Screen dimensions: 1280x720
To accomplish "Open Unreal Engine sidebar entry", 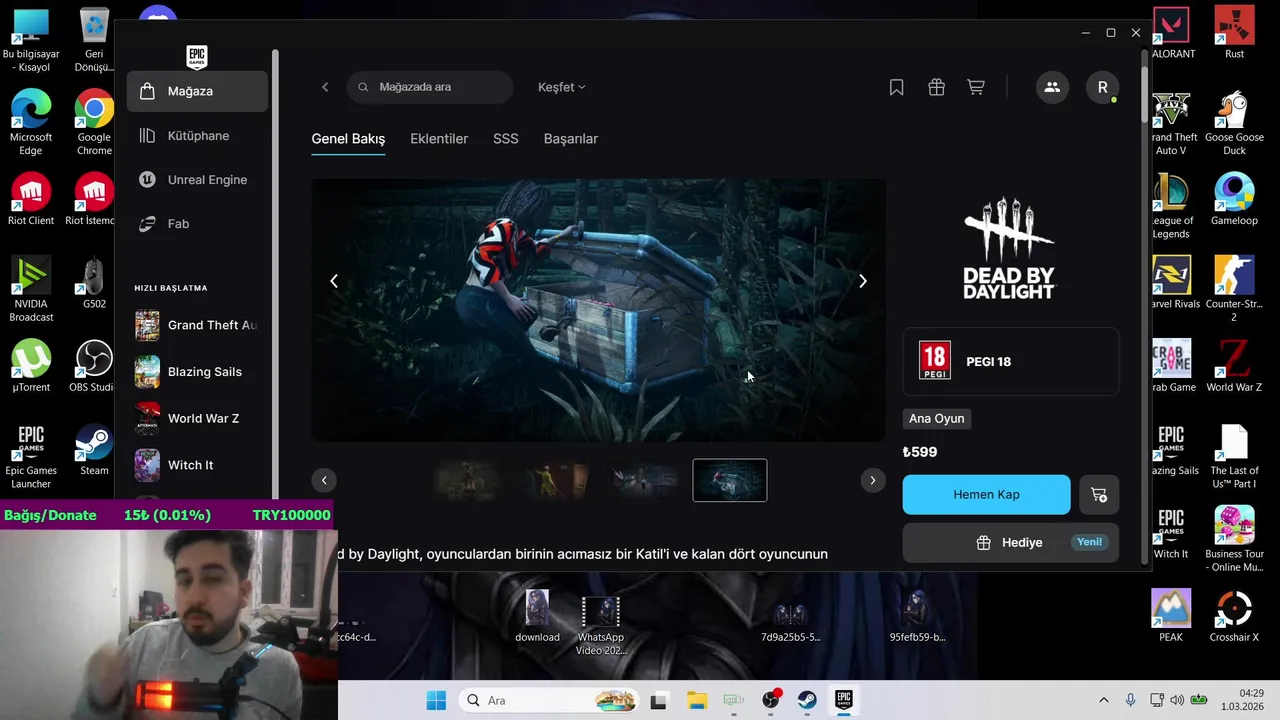I will pos(197,180).
